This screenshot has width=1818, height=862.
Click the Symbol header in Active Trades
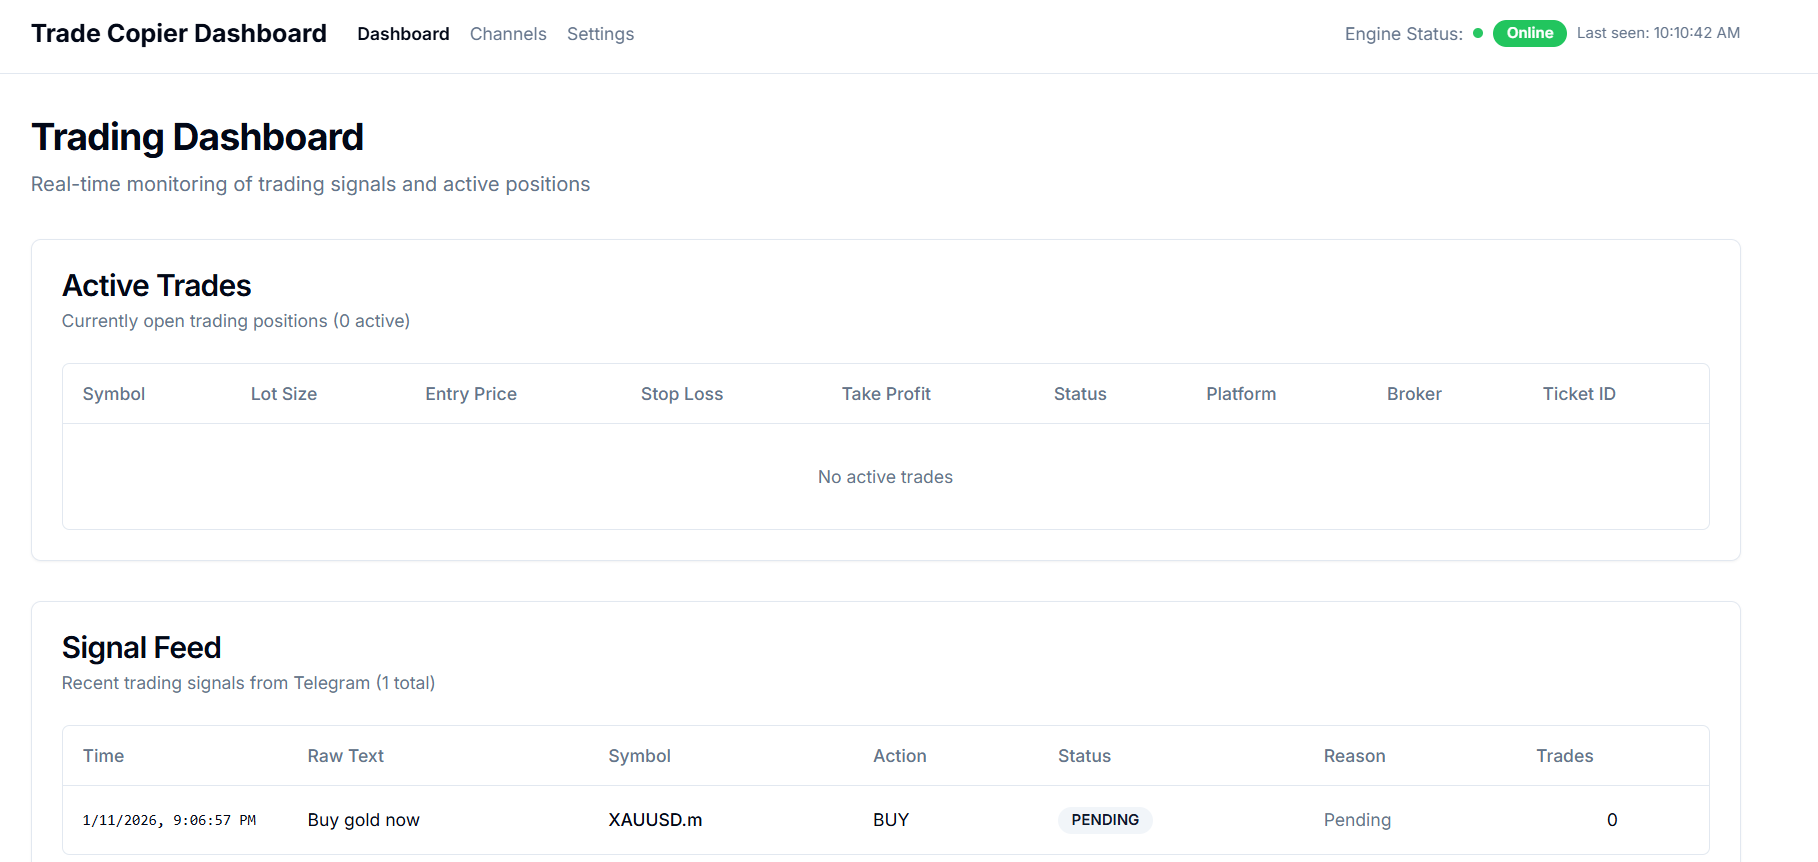click(114, 394)
